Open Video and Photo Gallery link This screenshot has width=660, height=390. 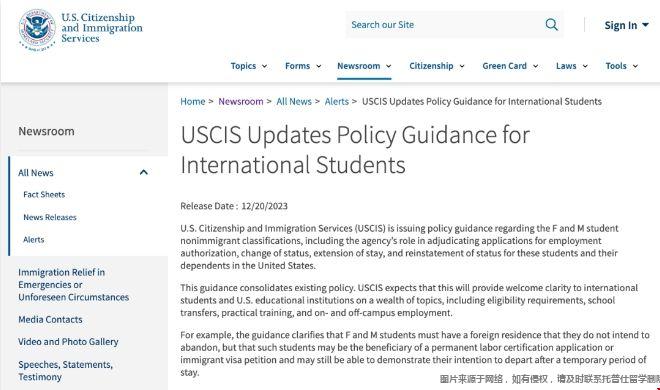(68, 342)
